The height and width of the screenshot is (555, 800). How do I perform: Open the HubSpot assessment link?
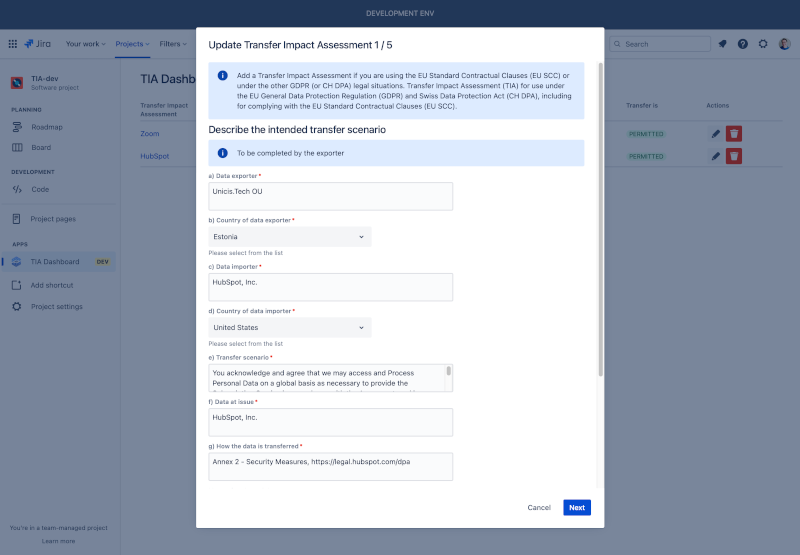coord(155,156)
